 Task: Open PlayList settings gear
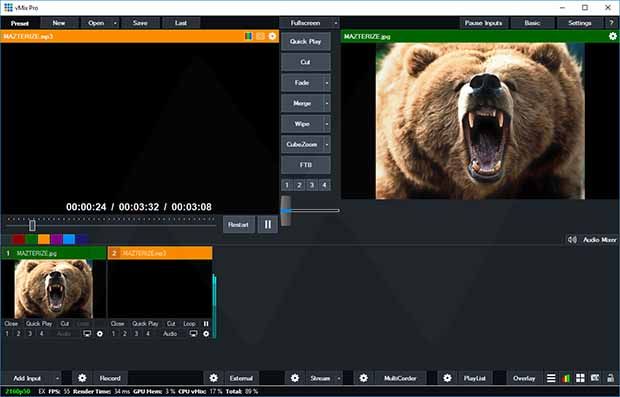[447, 378]
